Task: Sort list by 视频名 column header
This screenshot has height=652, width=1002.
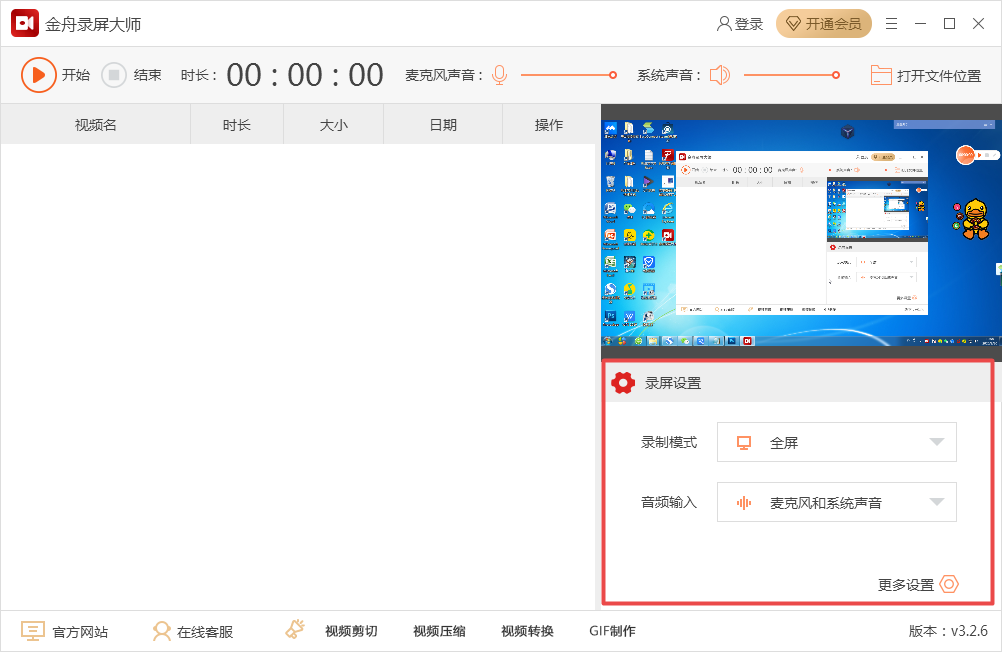Action: click(x=96, y=125)
